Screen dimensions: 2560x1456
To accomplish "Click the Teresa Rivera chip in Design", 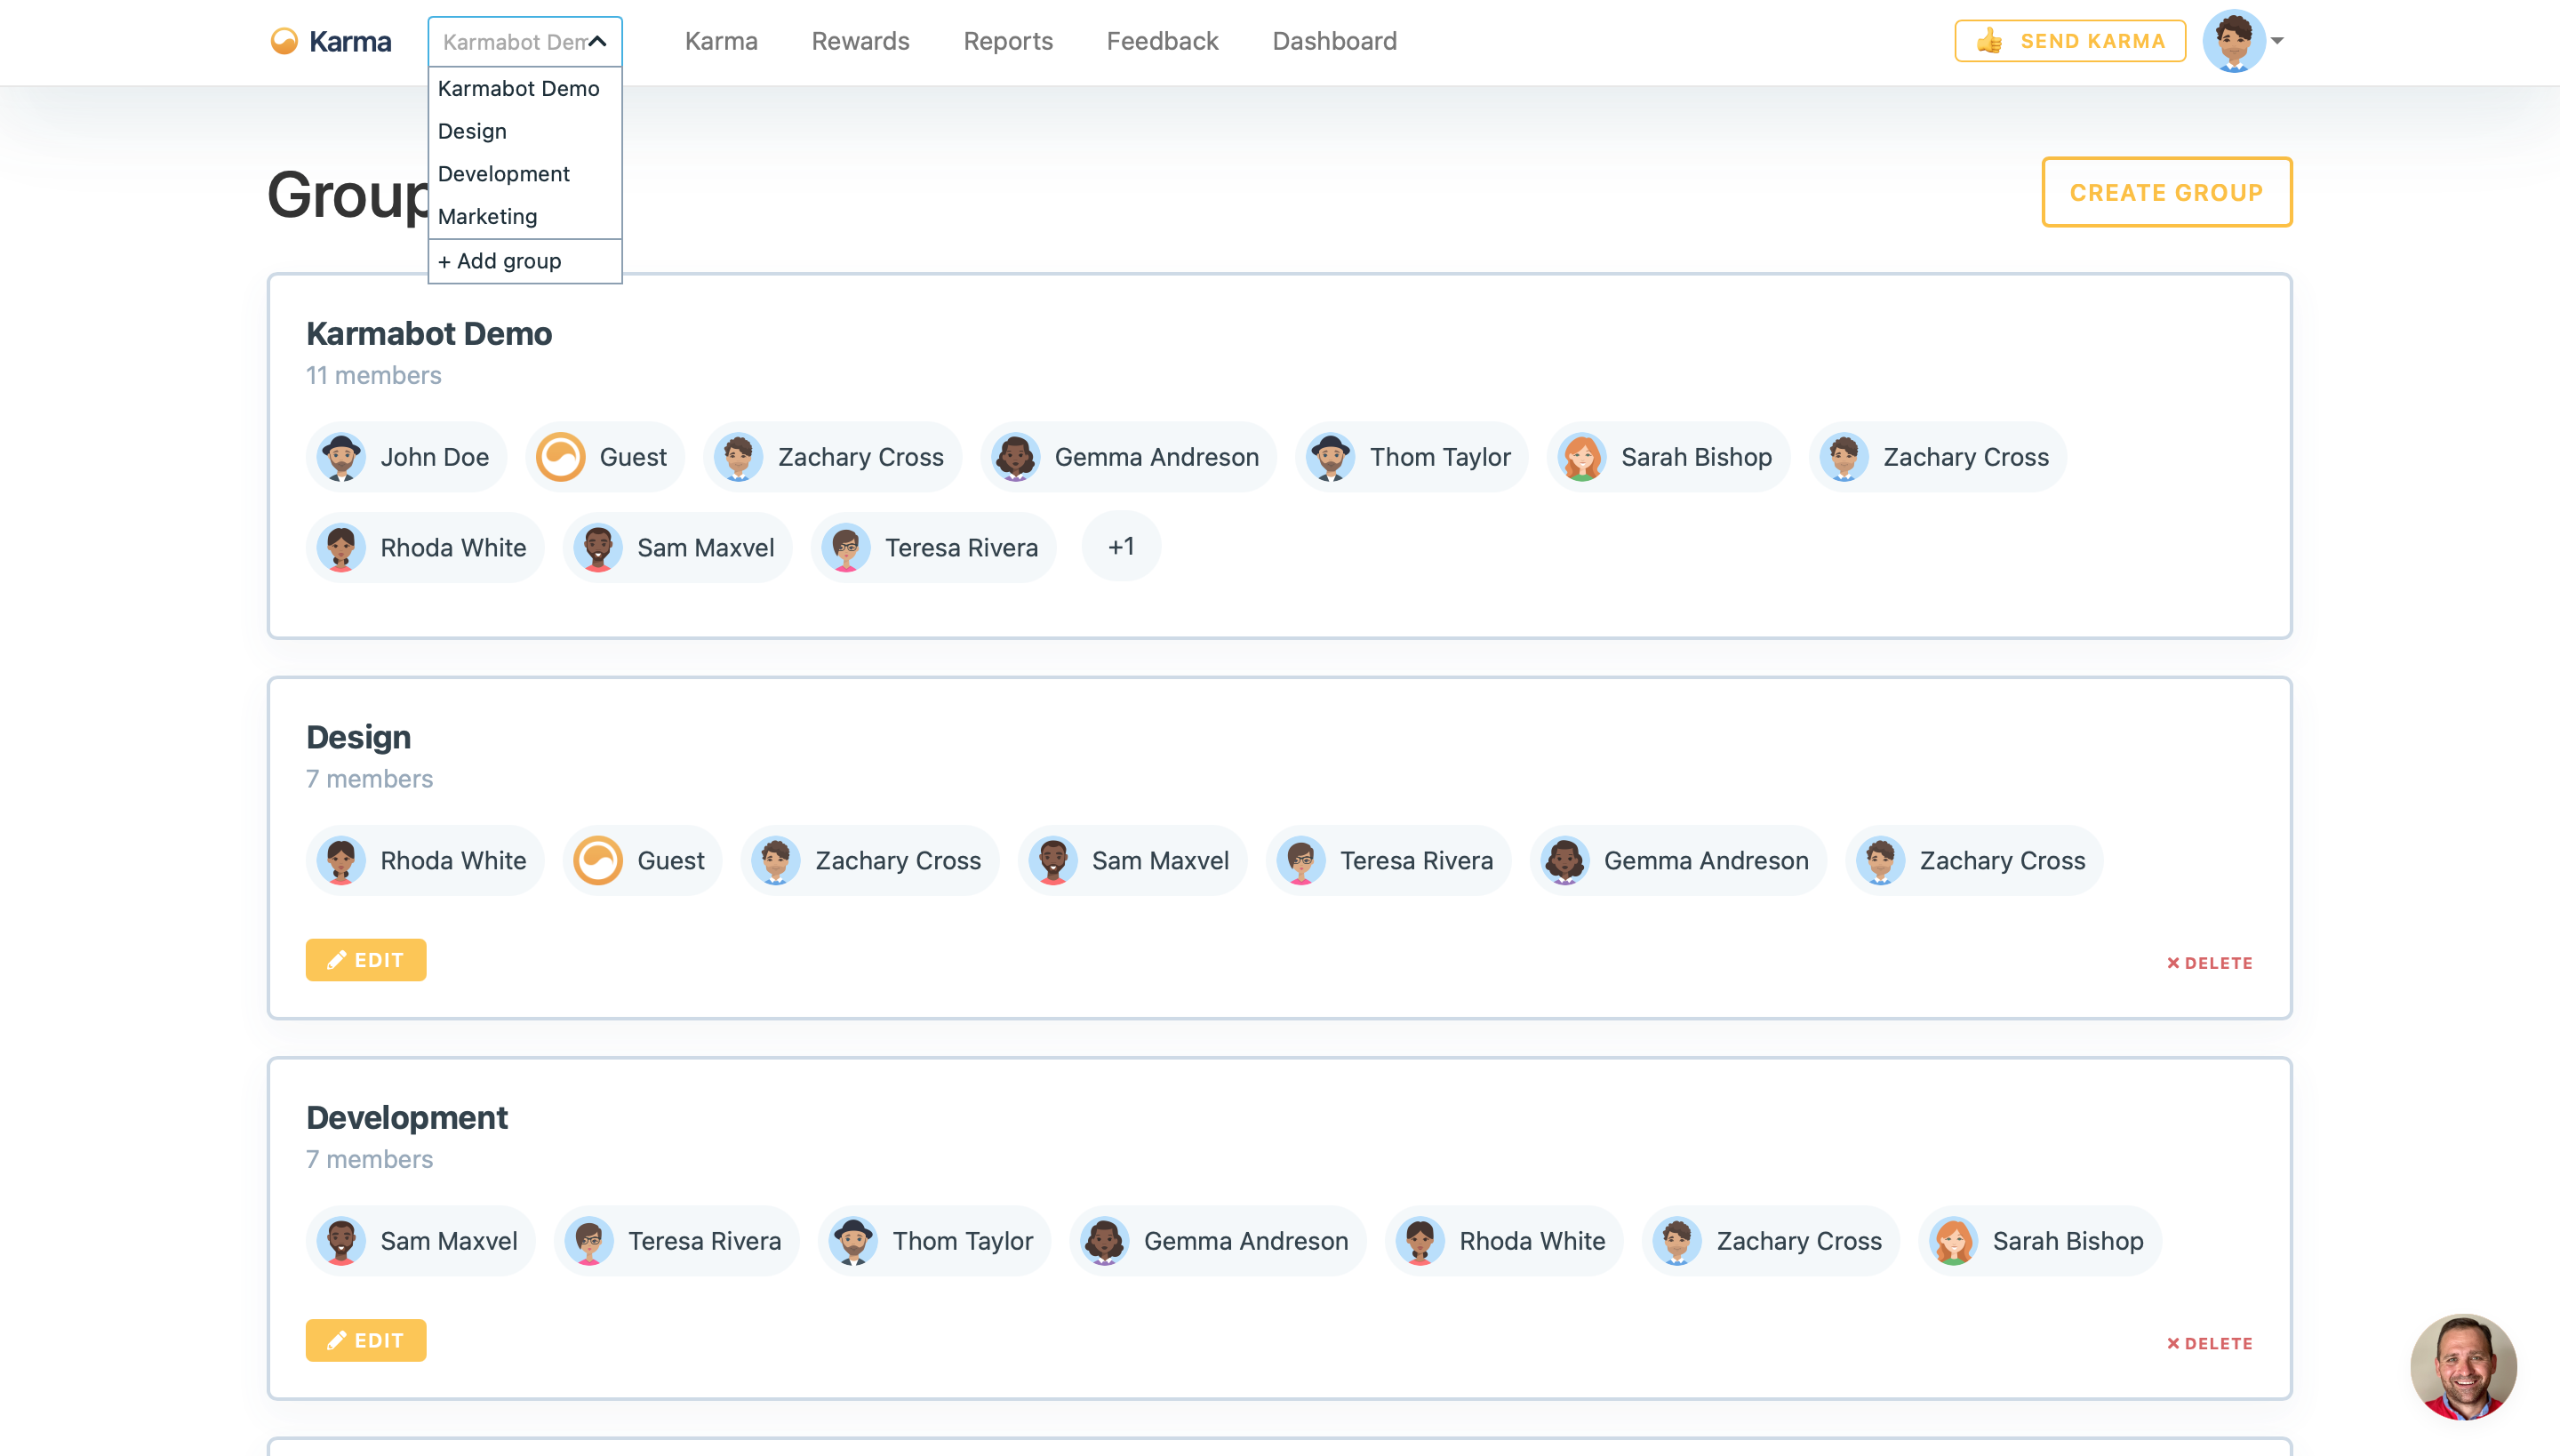I will (x=1388, y=861).
